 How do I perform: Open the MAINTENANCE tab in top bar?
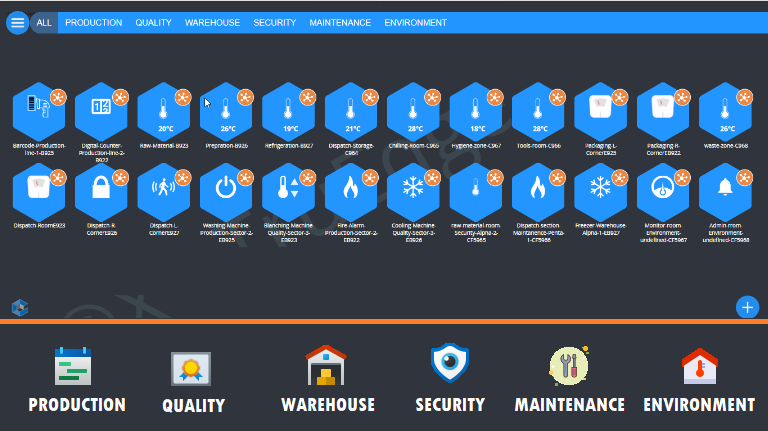coord(340,22)
